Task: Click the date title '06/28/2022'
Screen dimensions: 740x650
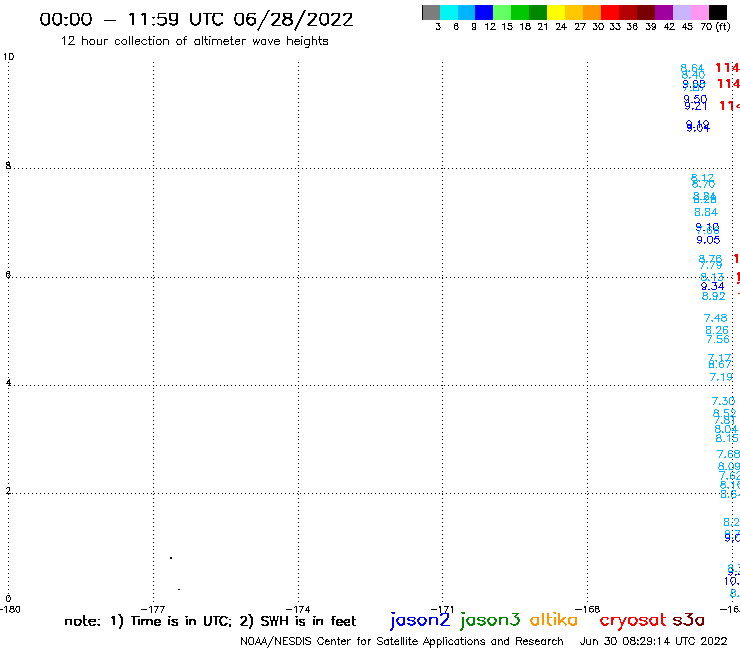Action: point(293,20)
